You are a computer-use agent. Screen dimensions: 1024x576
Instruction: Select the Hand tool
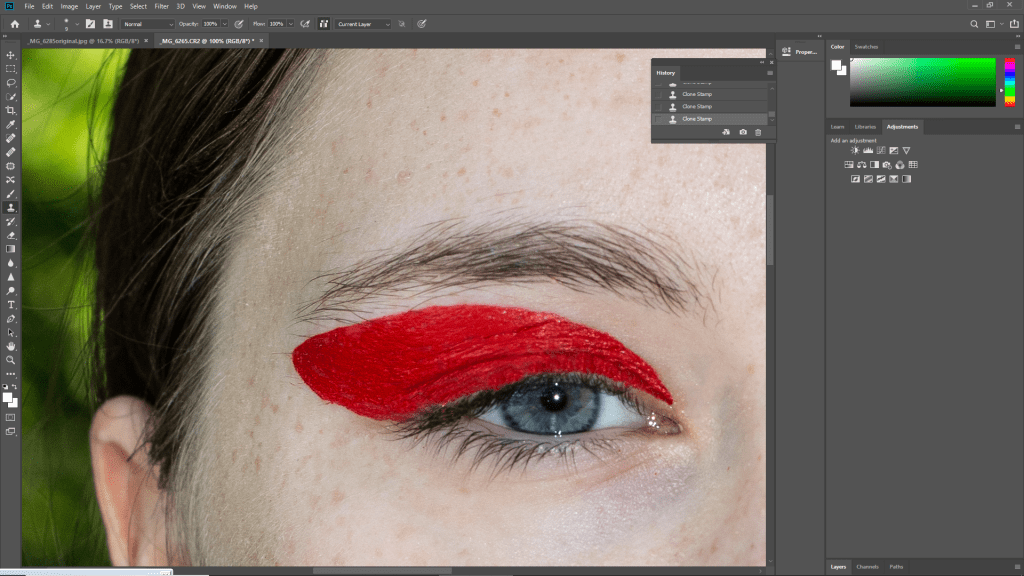click(11, 346)
